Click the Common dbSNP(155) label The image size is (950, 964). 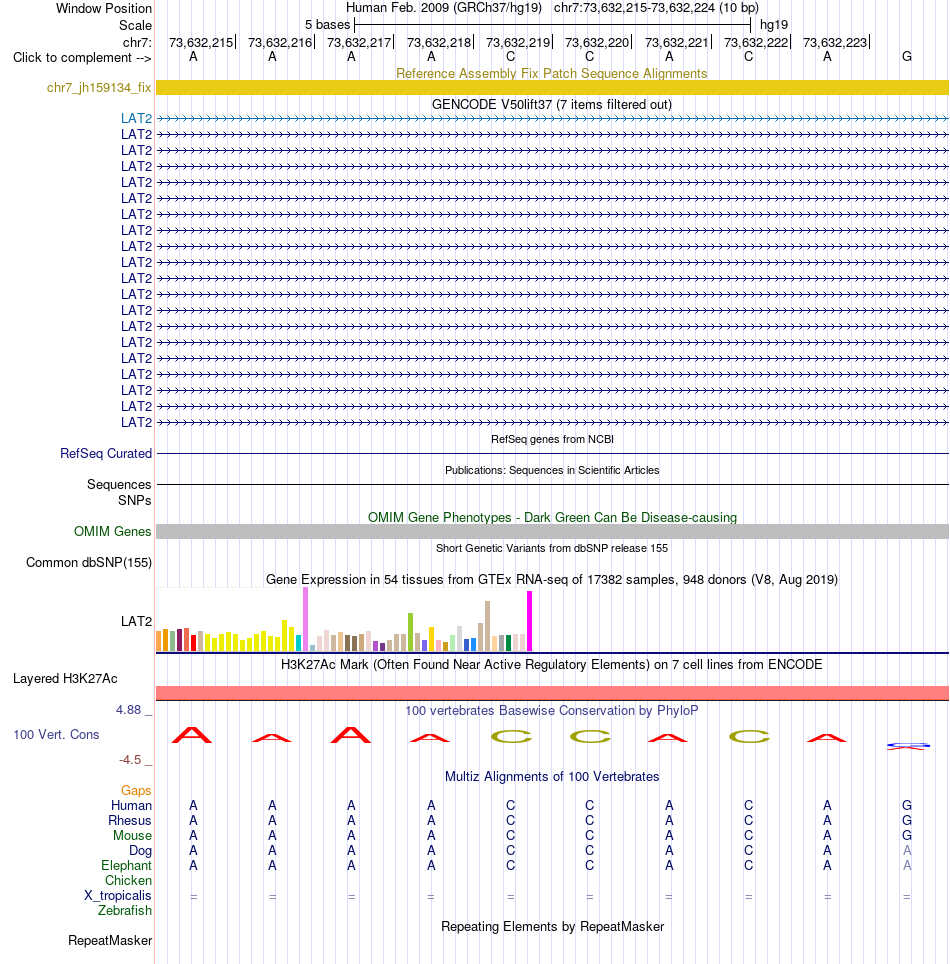[x=89, y=563]
